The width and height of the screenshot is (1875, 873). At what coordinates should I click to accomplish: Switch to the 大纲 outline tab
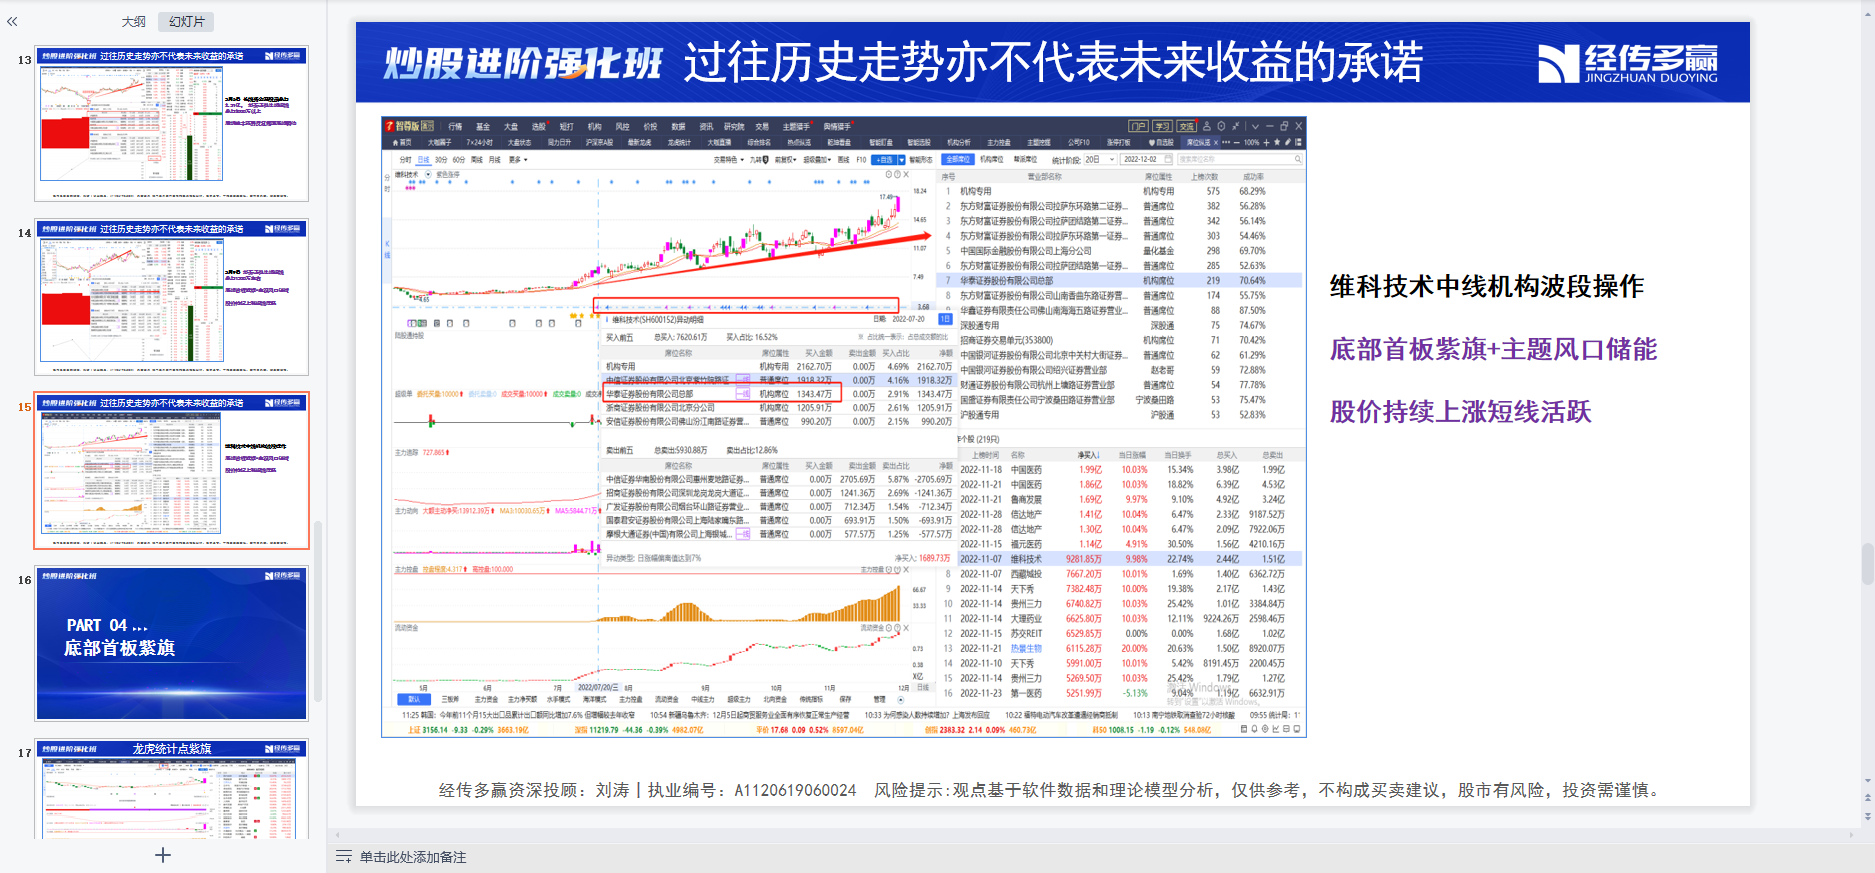pos(134,21)
